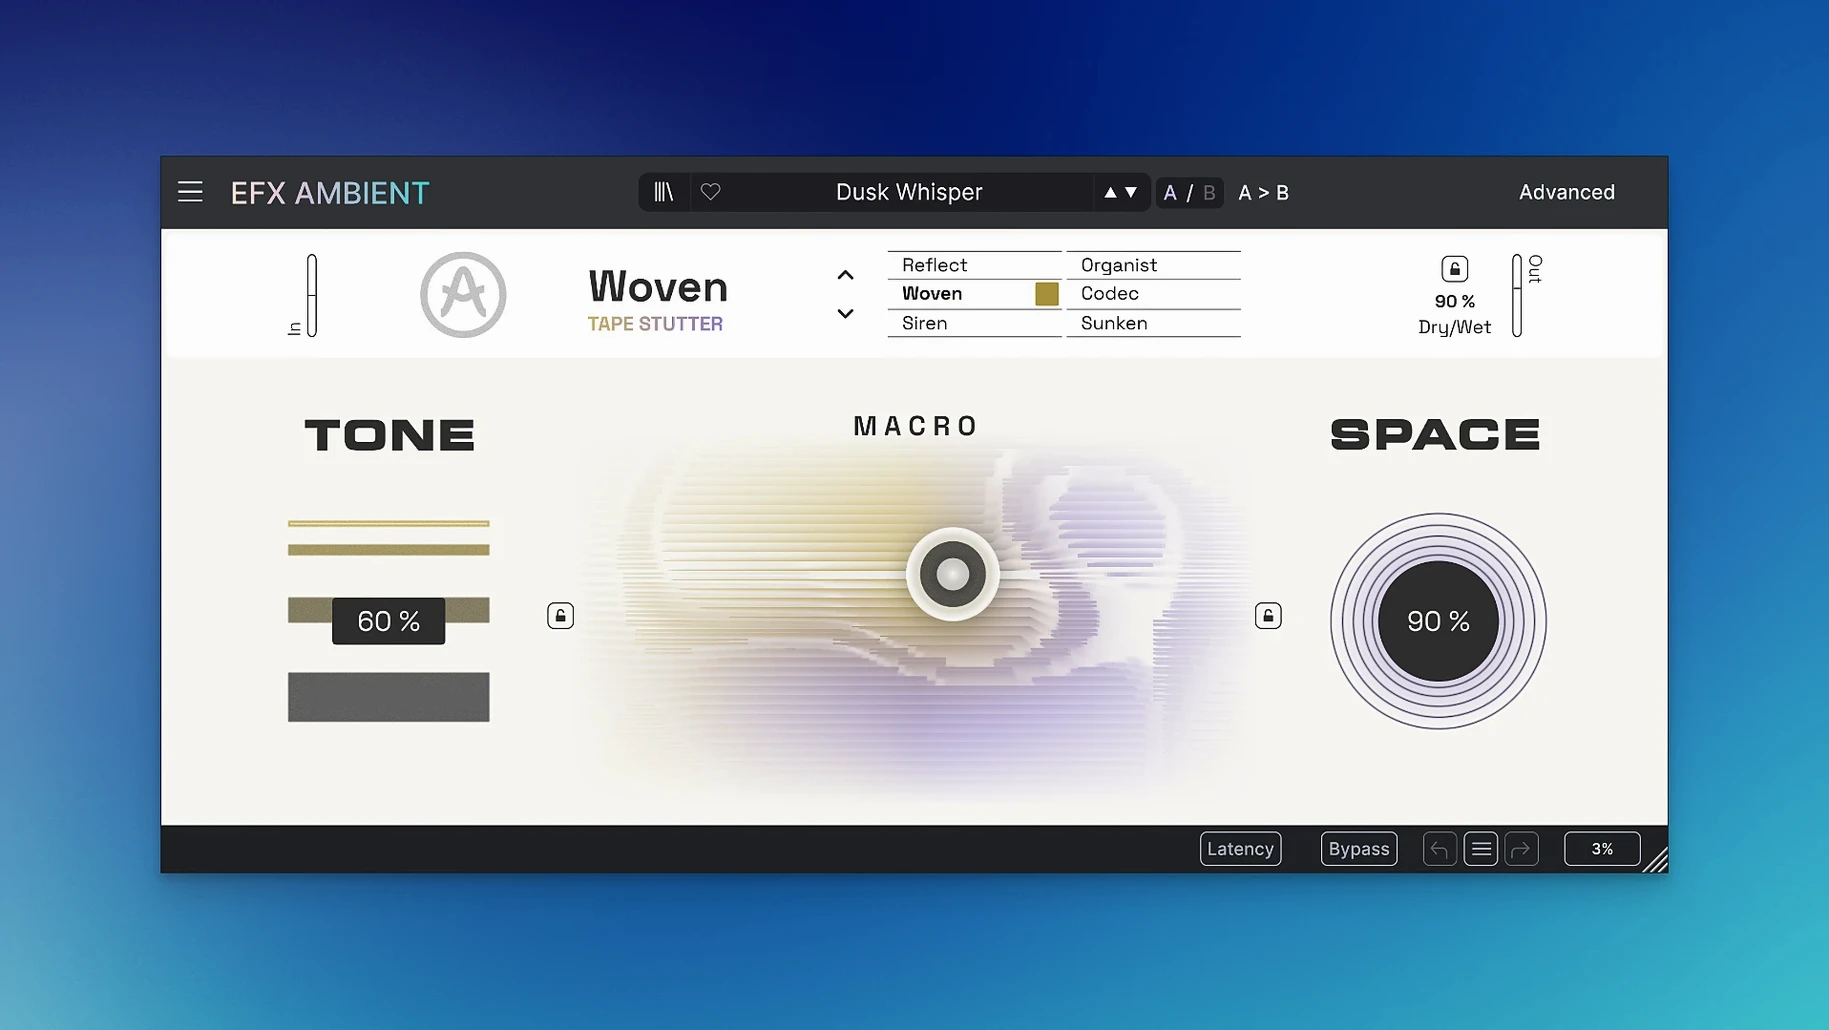Open the hamburger main menu
This screenshot has width=1829, height=1030.
[190, 192]
